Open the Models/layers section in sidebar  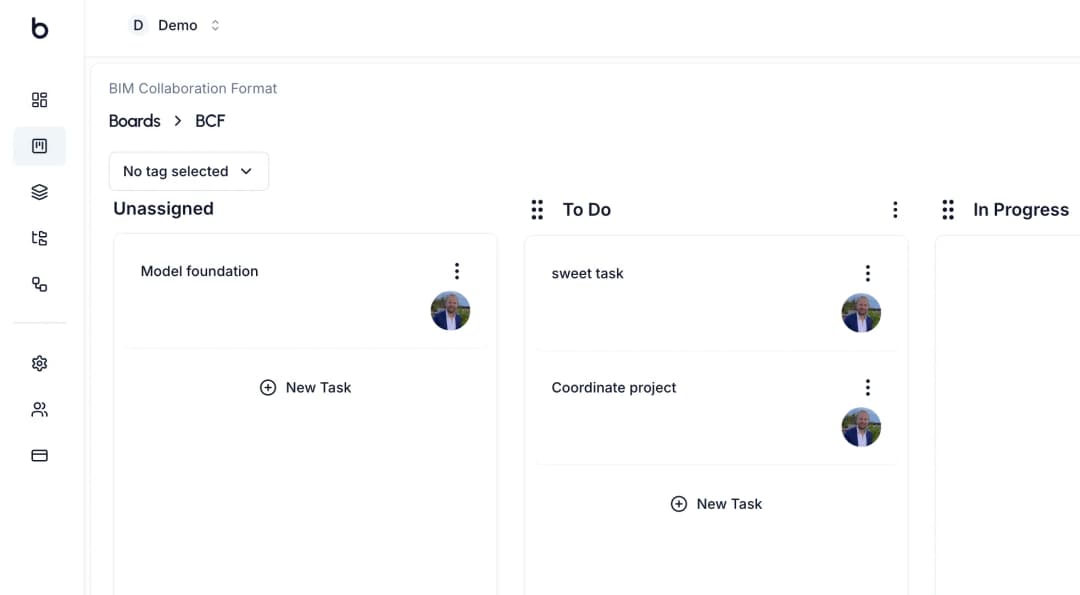pyautogui.click(x=39, y=191)
